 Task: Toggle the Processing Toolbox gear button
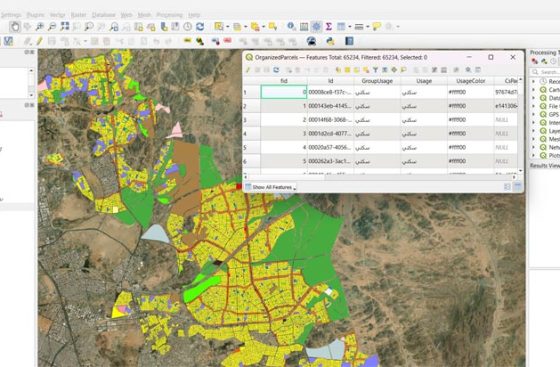(316, 26)
